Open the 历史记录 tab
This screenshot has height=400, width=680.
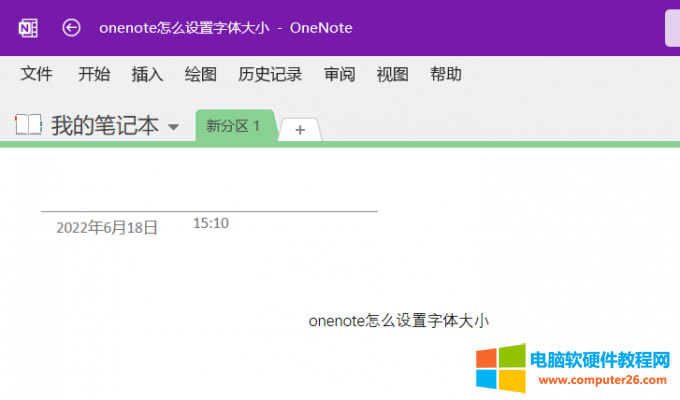[270, 74]
